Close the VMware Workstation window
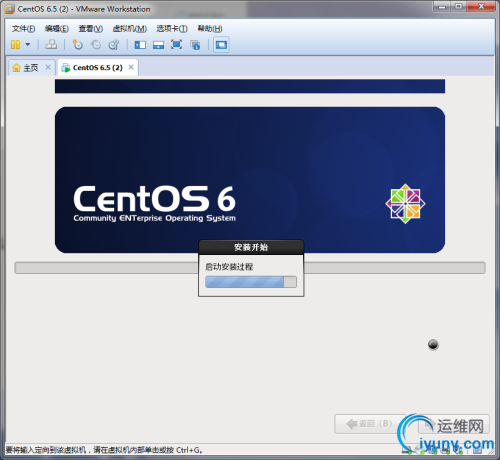The width and height of the screenshot is (500, 460). click(481, 7)
